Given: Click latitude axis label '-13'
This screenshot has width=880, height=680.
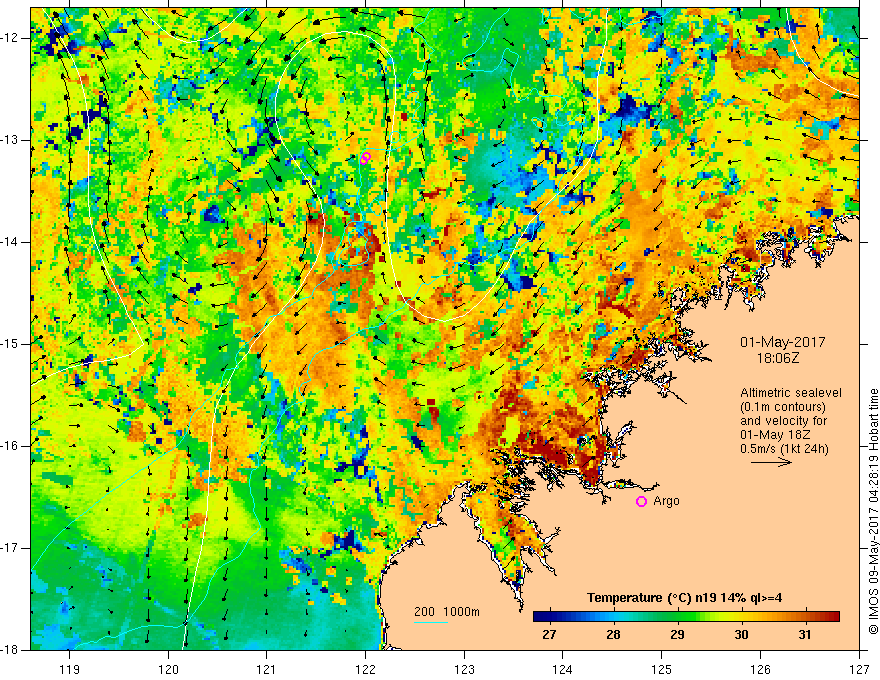Looking at the screenshot, I should [11, 140].
